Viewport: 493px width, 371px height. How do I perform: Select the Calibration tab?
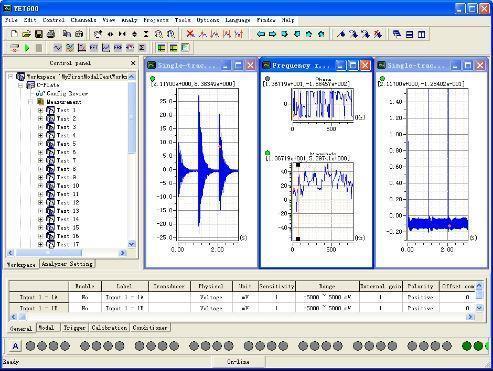pos(109,328)
